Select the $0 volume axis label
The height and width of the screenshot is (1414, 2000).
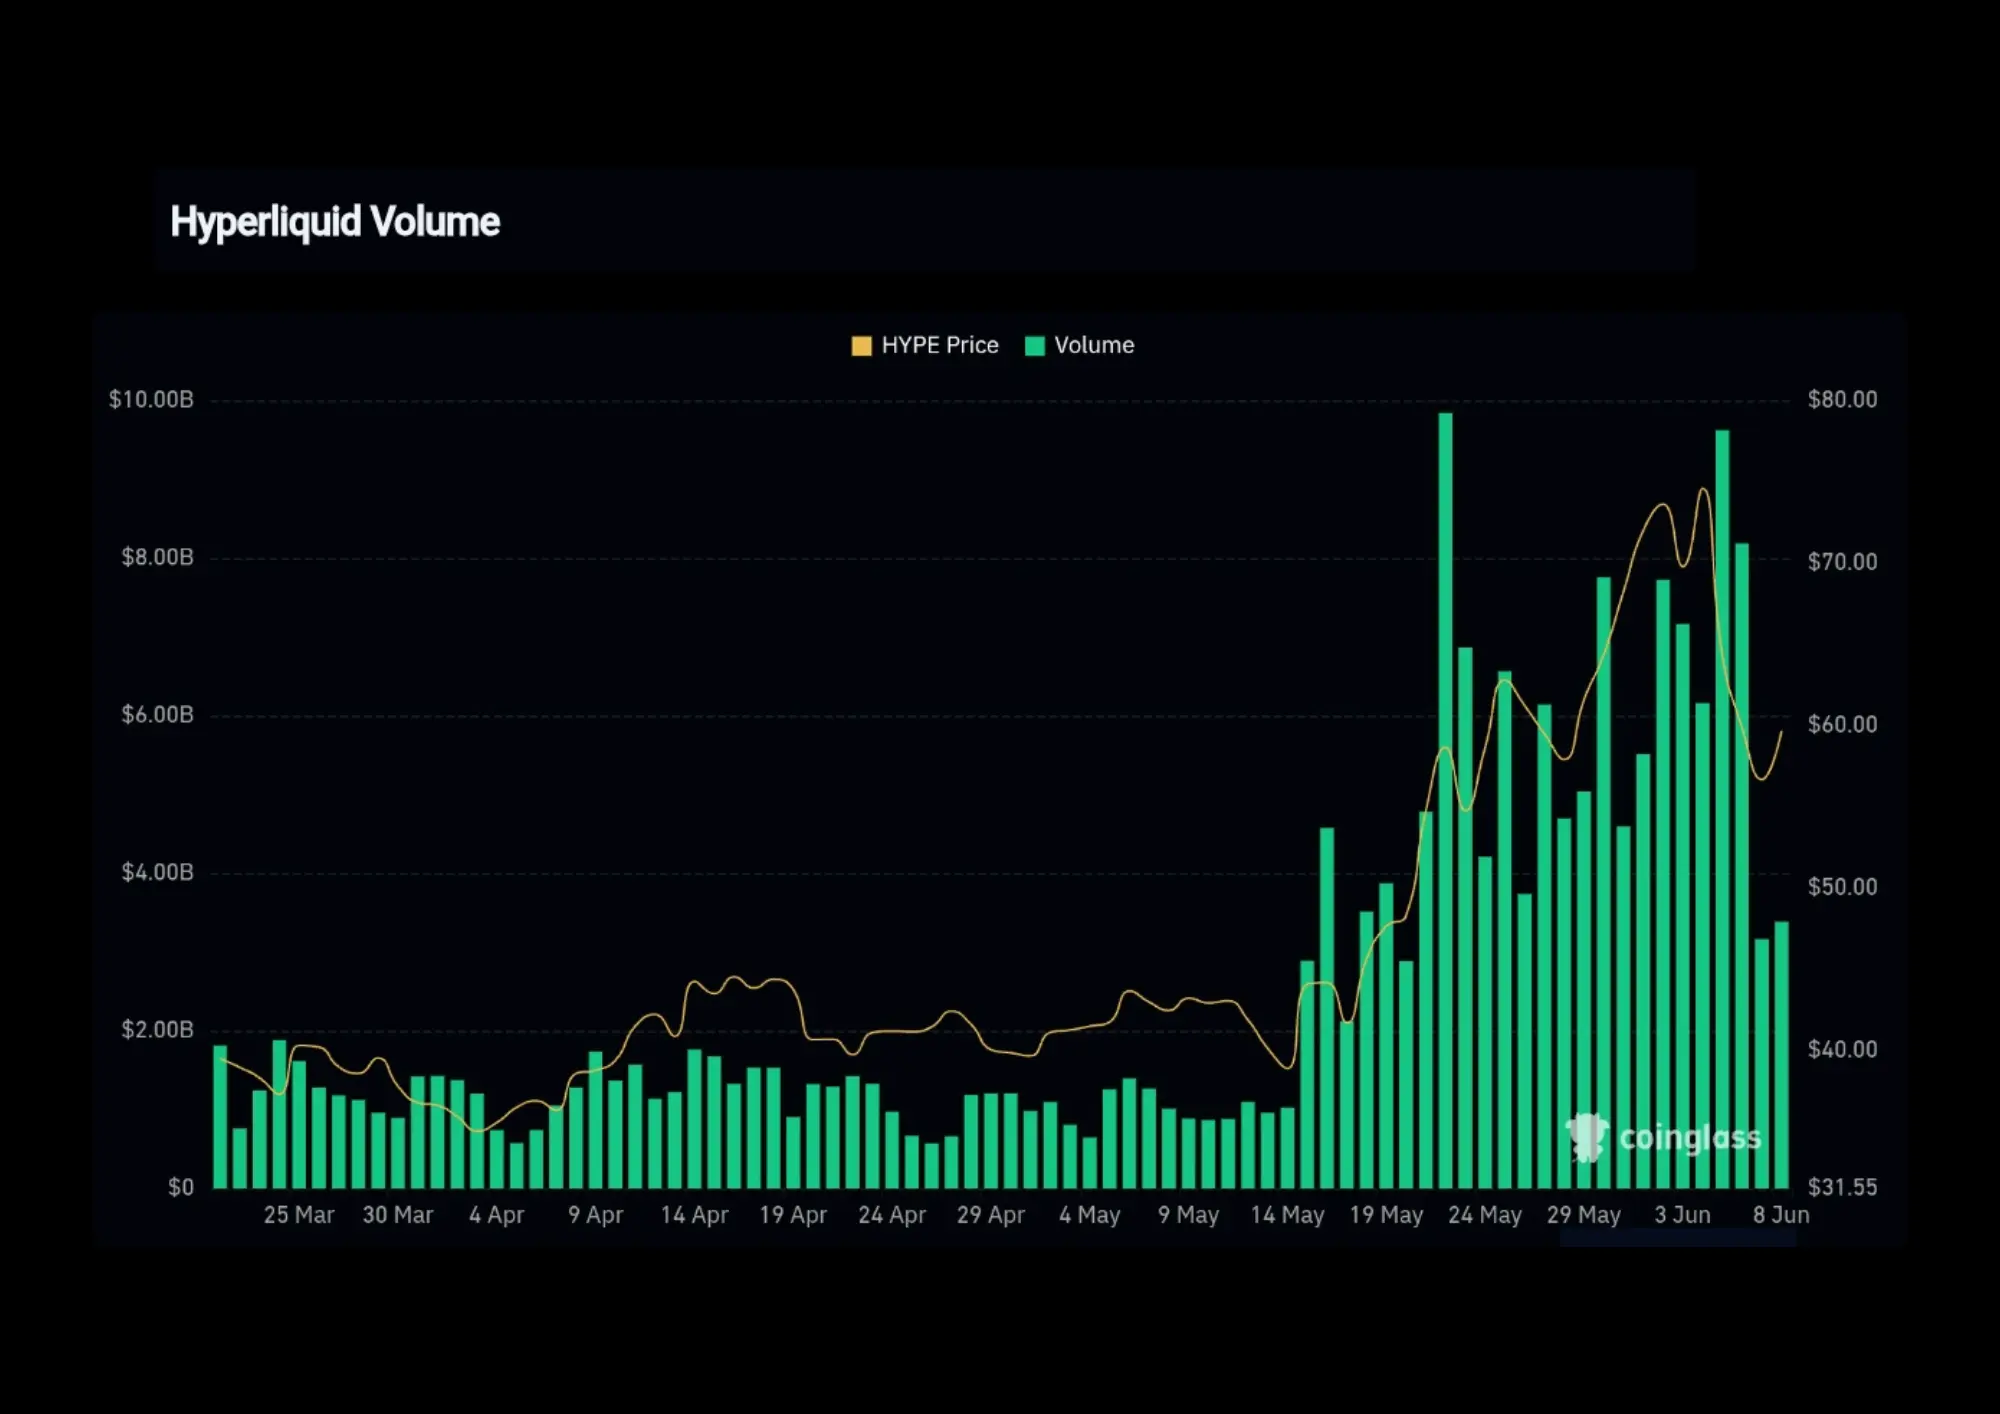181,1188
